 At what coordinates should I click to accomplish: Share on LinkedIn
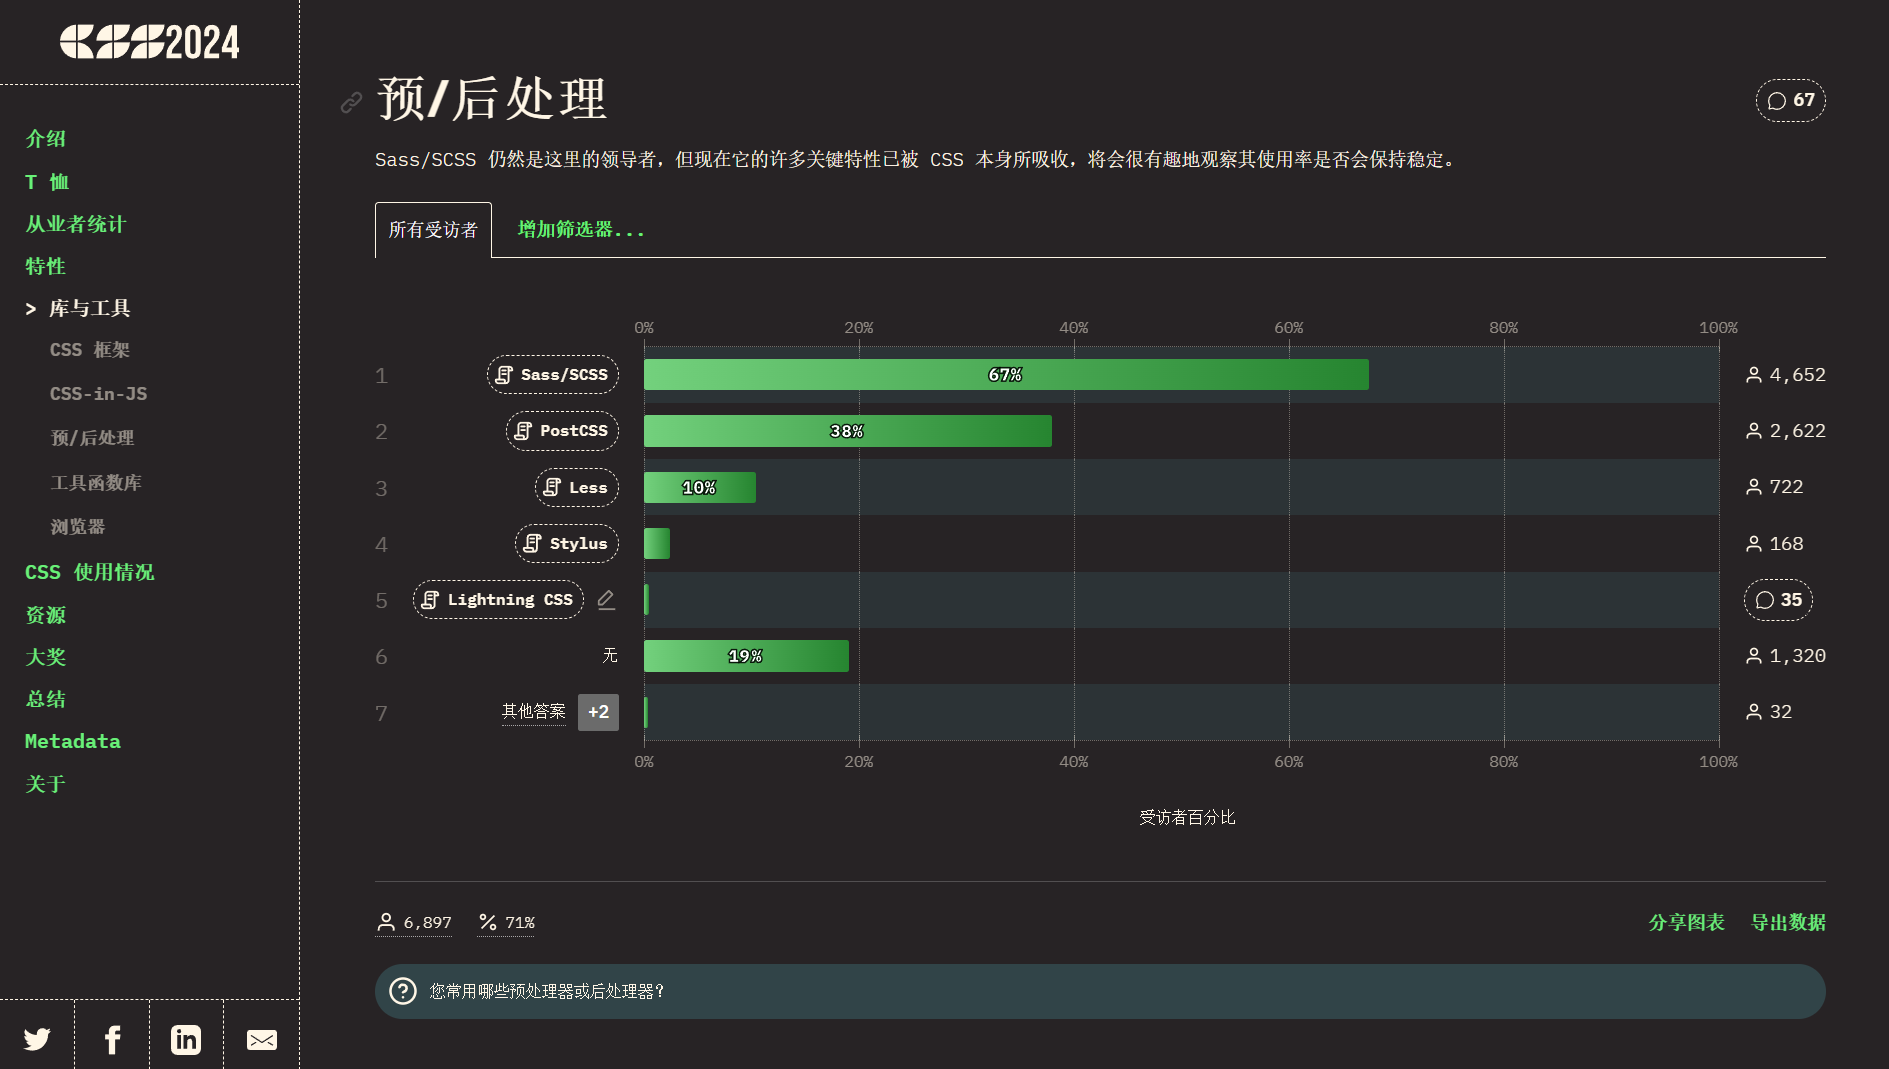coord(186,1039)
